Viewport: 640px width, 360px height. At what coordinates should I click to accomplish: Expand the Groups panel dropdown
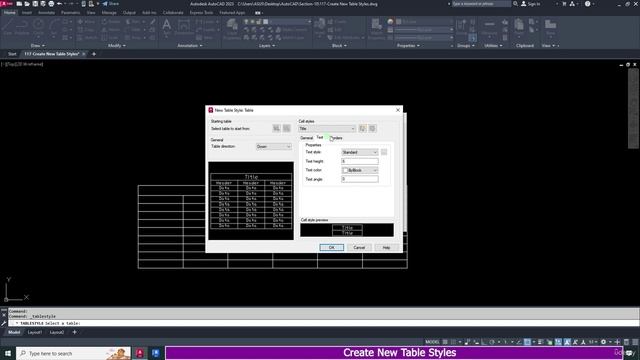466,46
